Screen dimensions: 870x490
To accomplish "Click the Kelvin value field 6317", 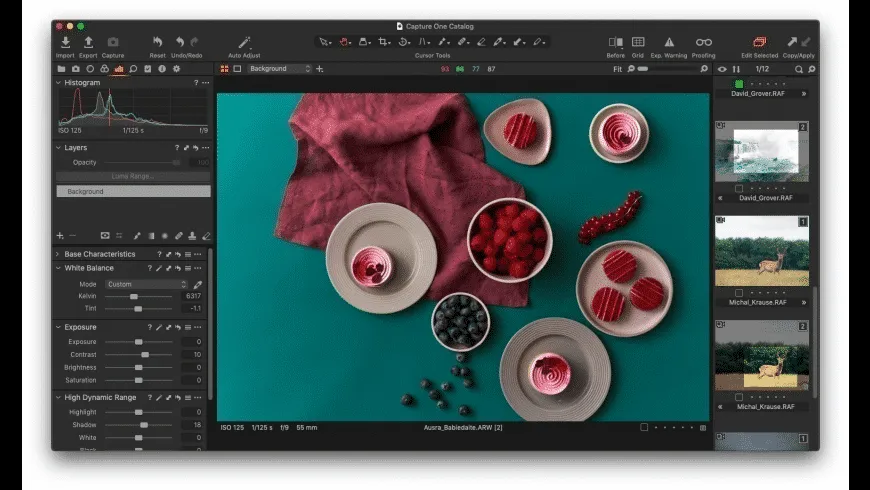I will [x=193, y=296].
